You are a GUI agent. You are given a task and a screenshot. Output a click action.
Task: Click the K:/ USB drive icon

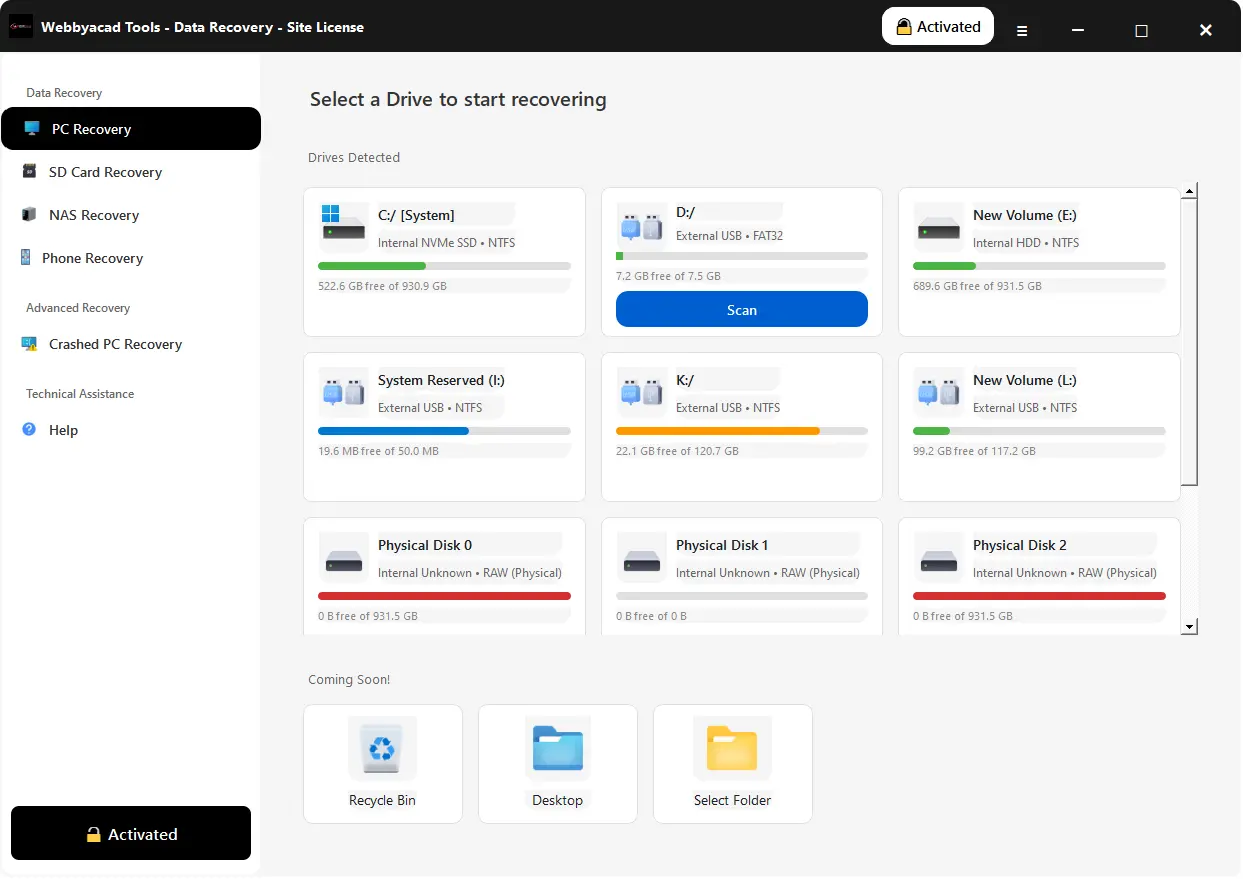[641, 393]
